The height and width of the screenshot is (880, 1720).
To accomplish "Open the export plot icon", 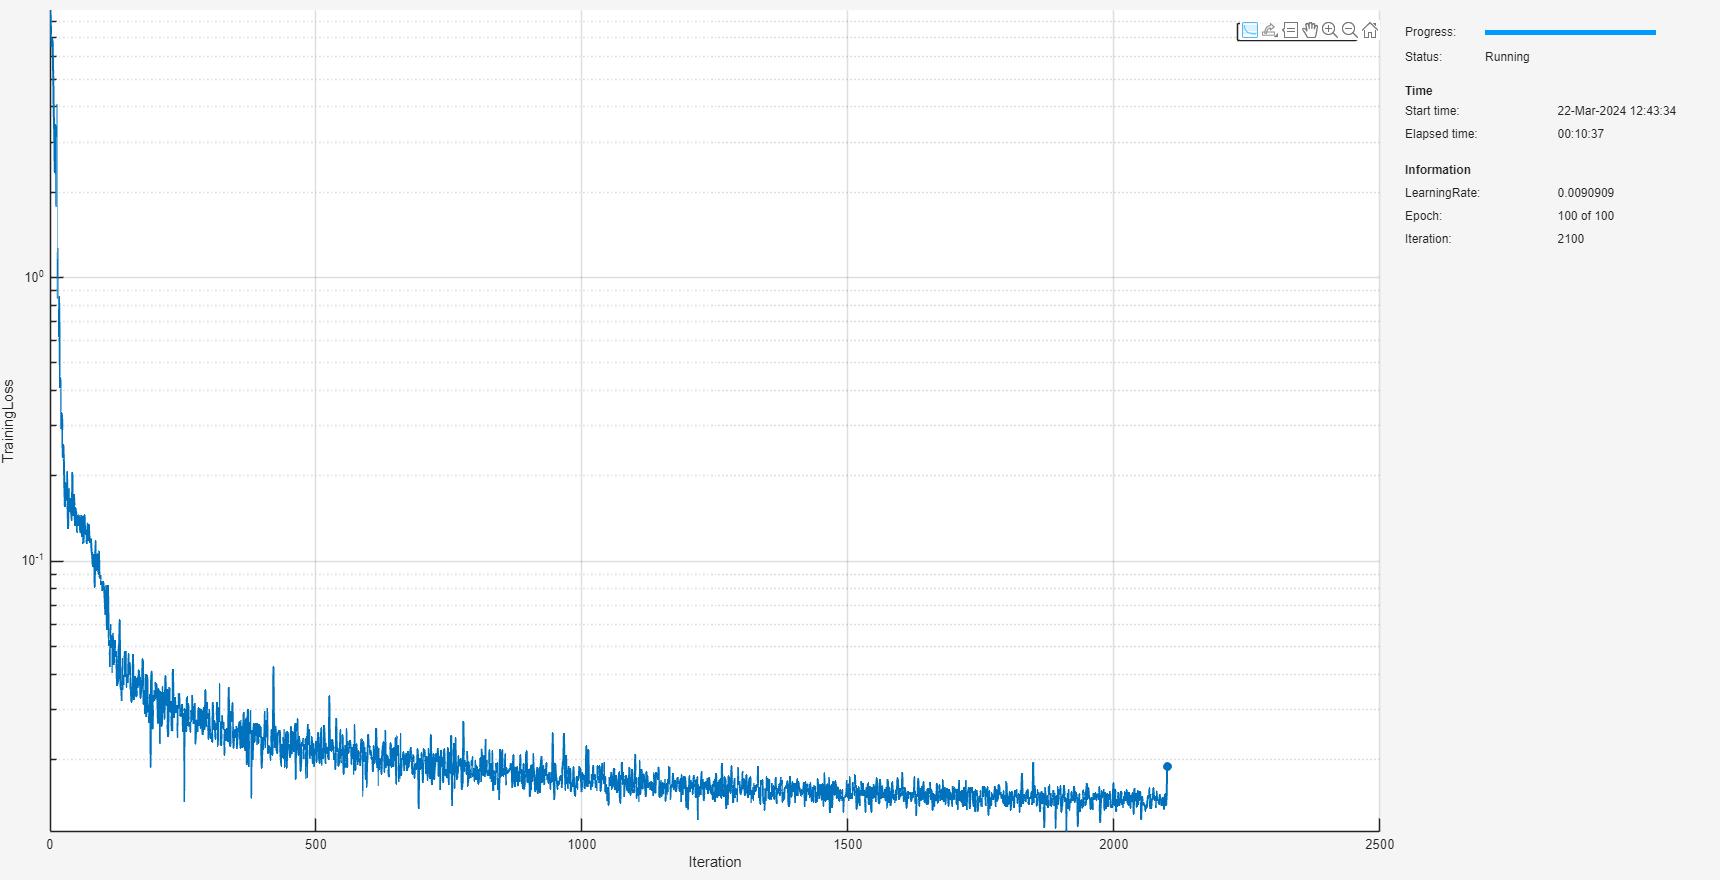I will 1269,30.
